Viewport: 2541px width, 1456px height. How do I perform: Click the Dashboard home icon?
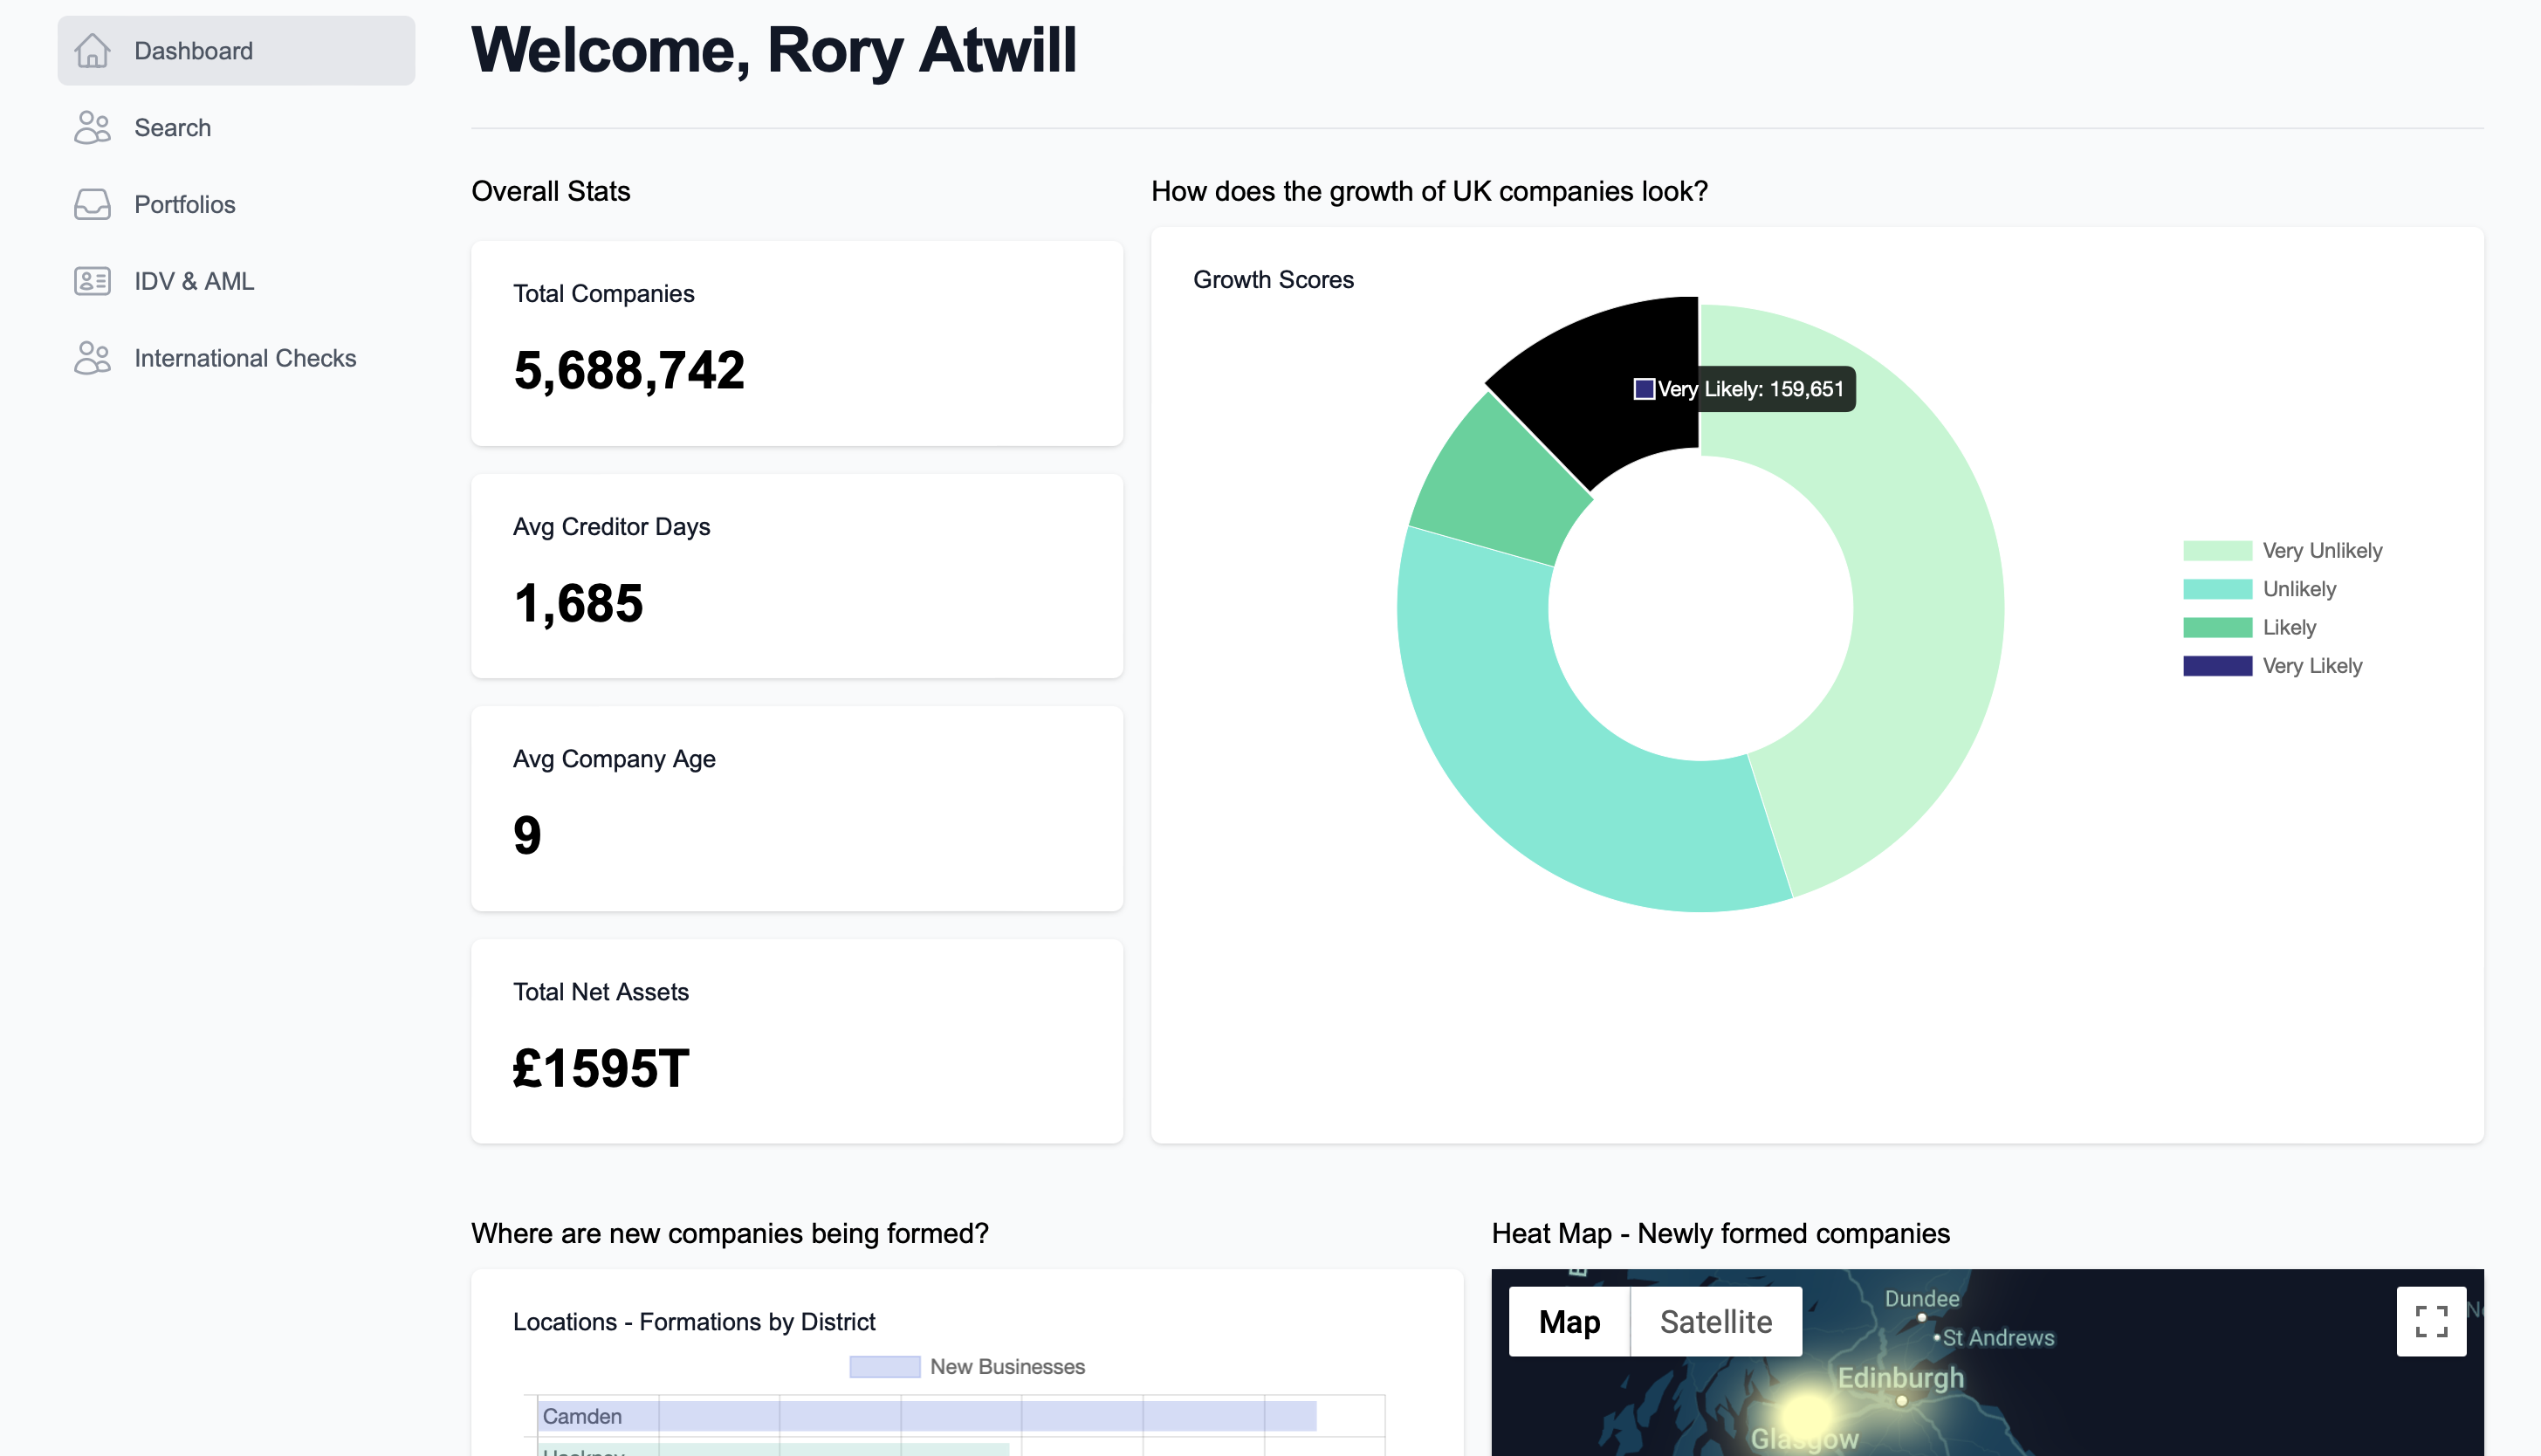click(92, 50)
